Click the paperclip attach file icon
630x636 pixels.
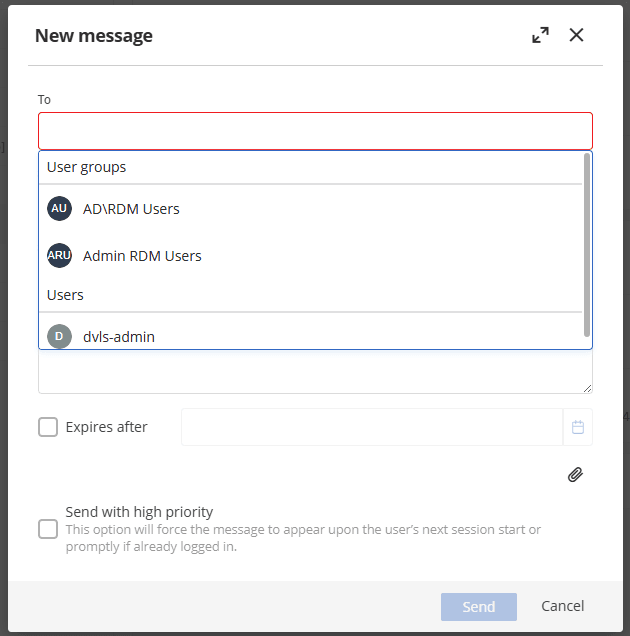[x=575, y=475]
